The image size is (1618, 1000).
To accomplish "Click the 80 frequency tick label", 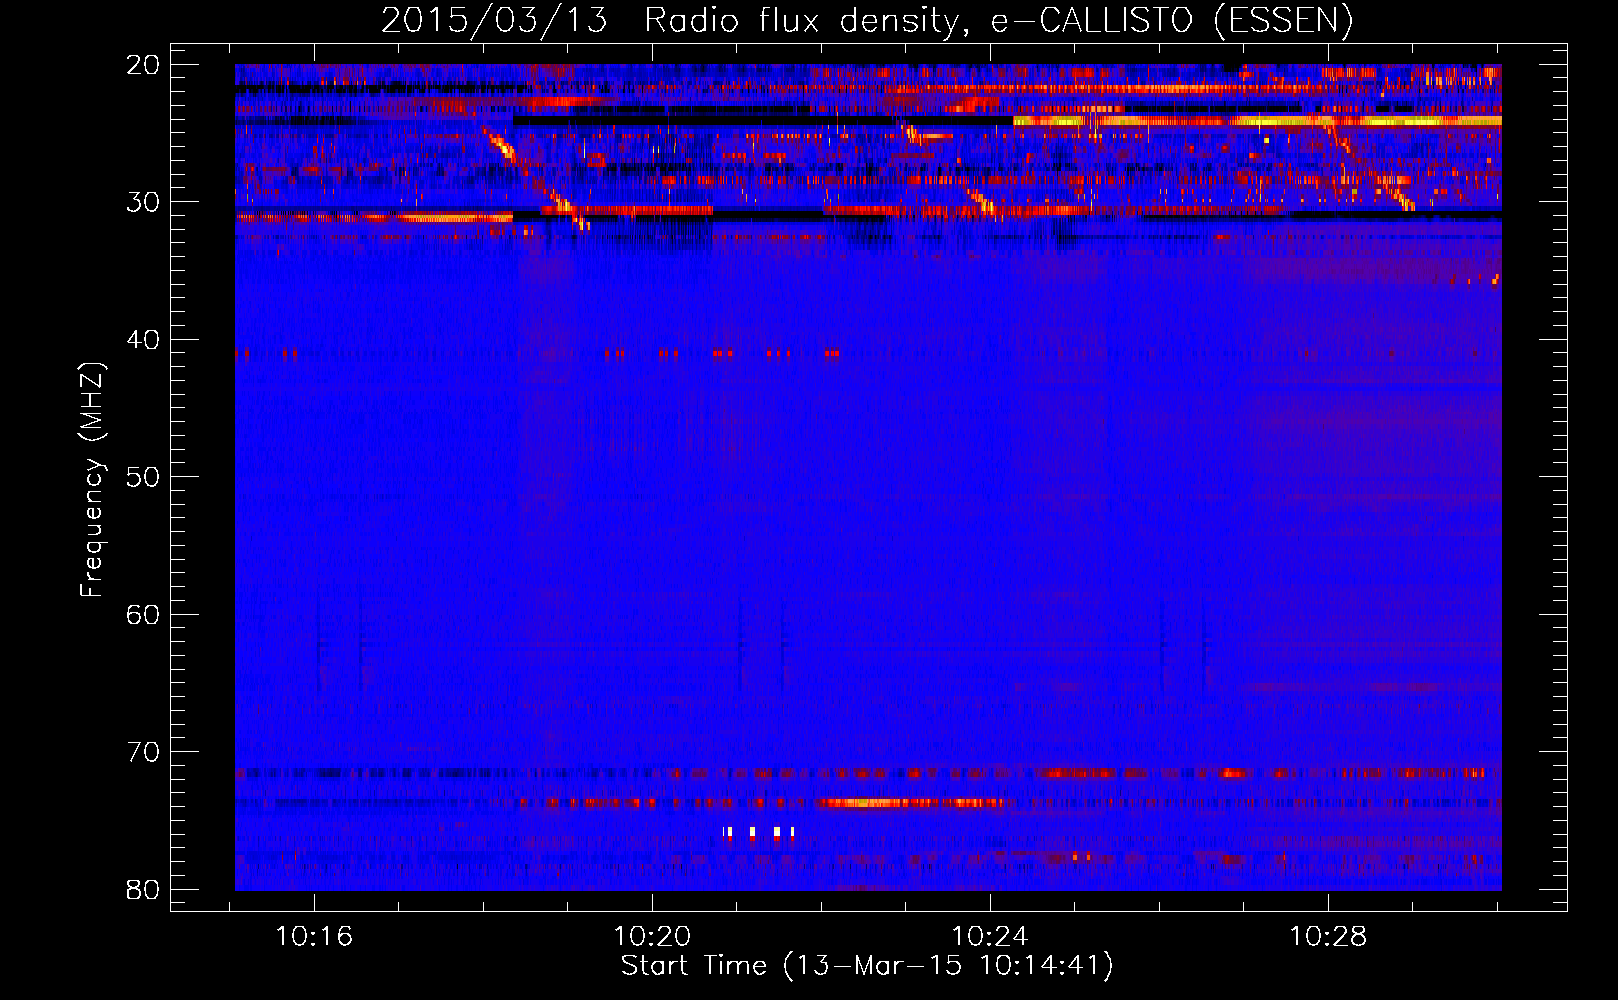I will [143, 889].
